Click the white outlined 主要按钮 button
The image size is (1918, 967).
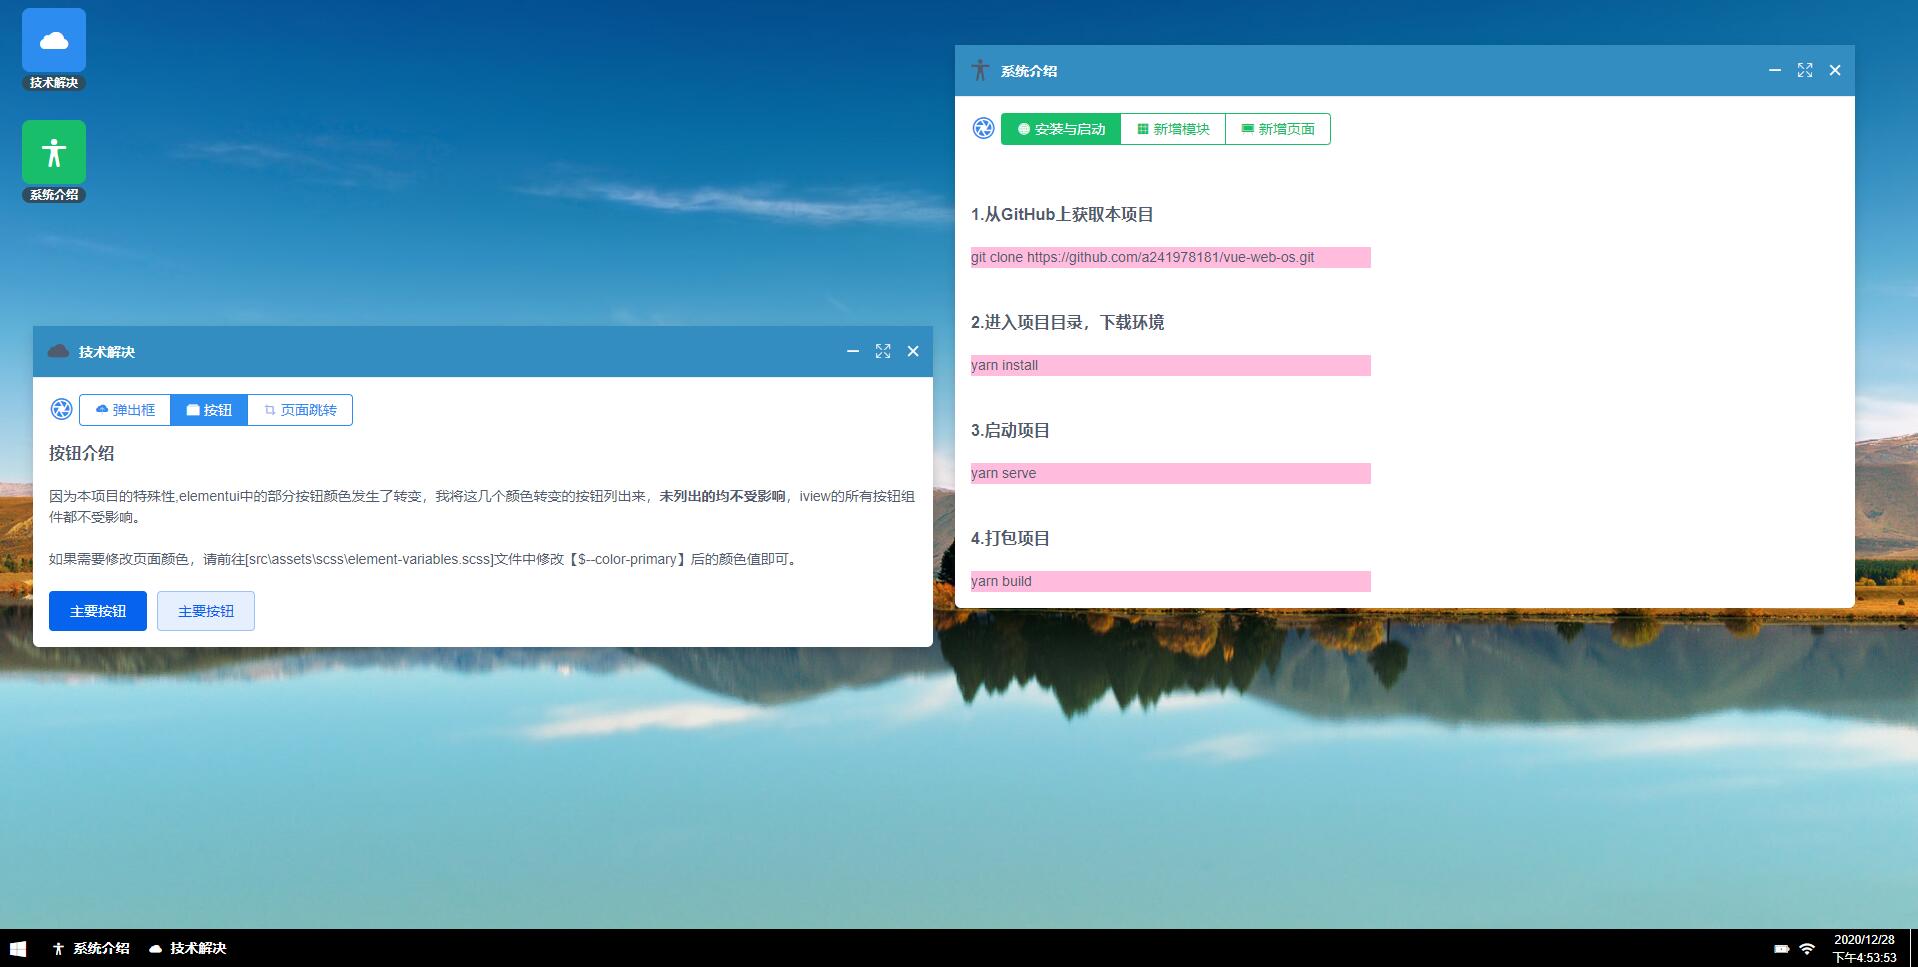(205, 610)
